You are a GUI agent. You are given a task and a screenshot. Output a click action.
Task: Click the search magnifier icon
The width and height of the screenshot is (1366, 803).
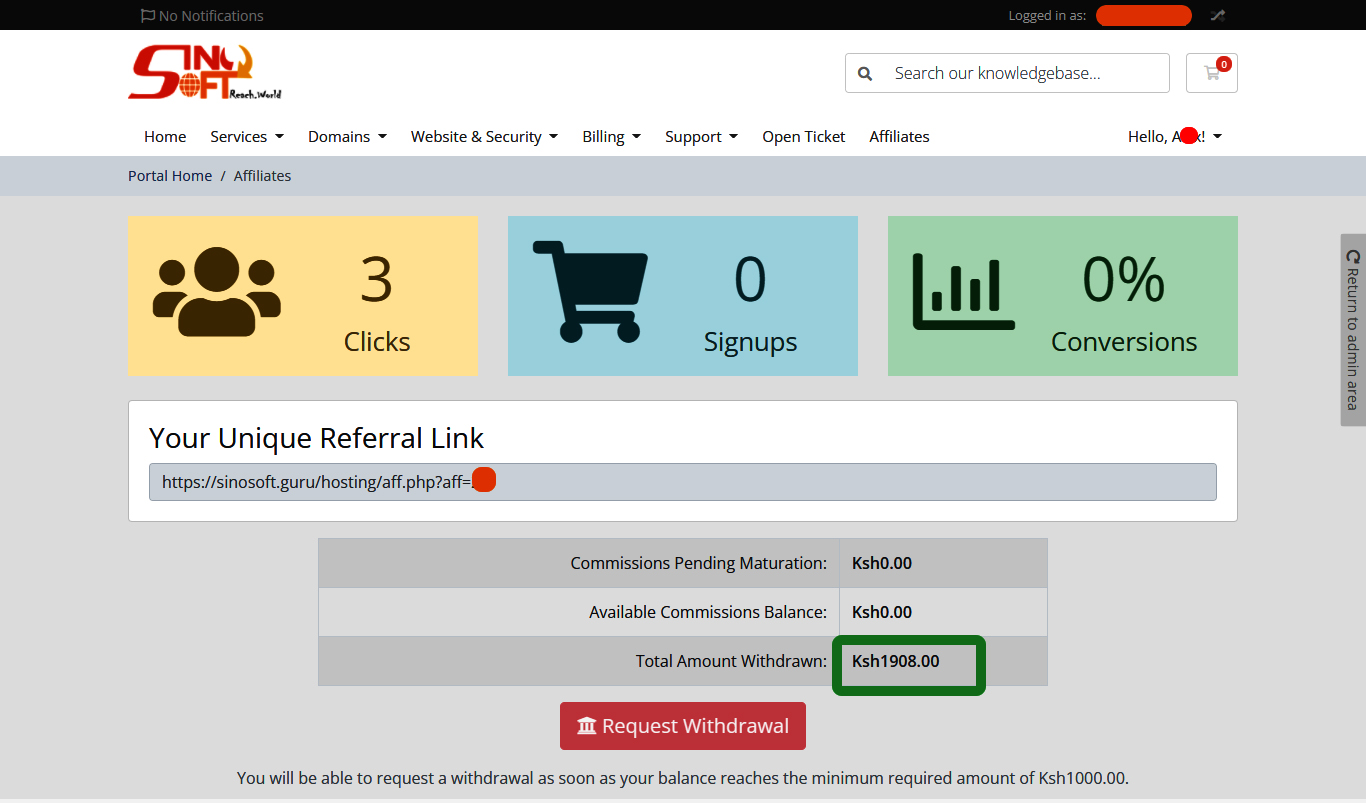(x=865, y=73)
